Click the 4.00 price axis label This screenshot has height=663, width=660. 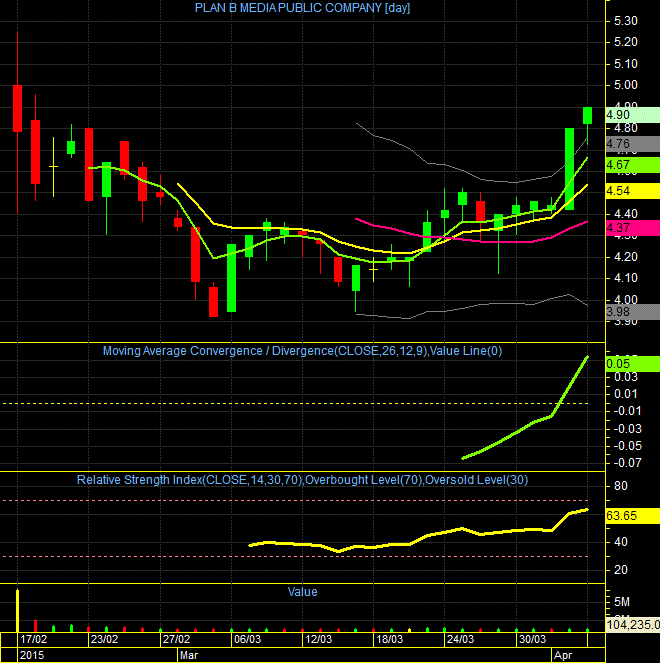(x=626, y=300)
